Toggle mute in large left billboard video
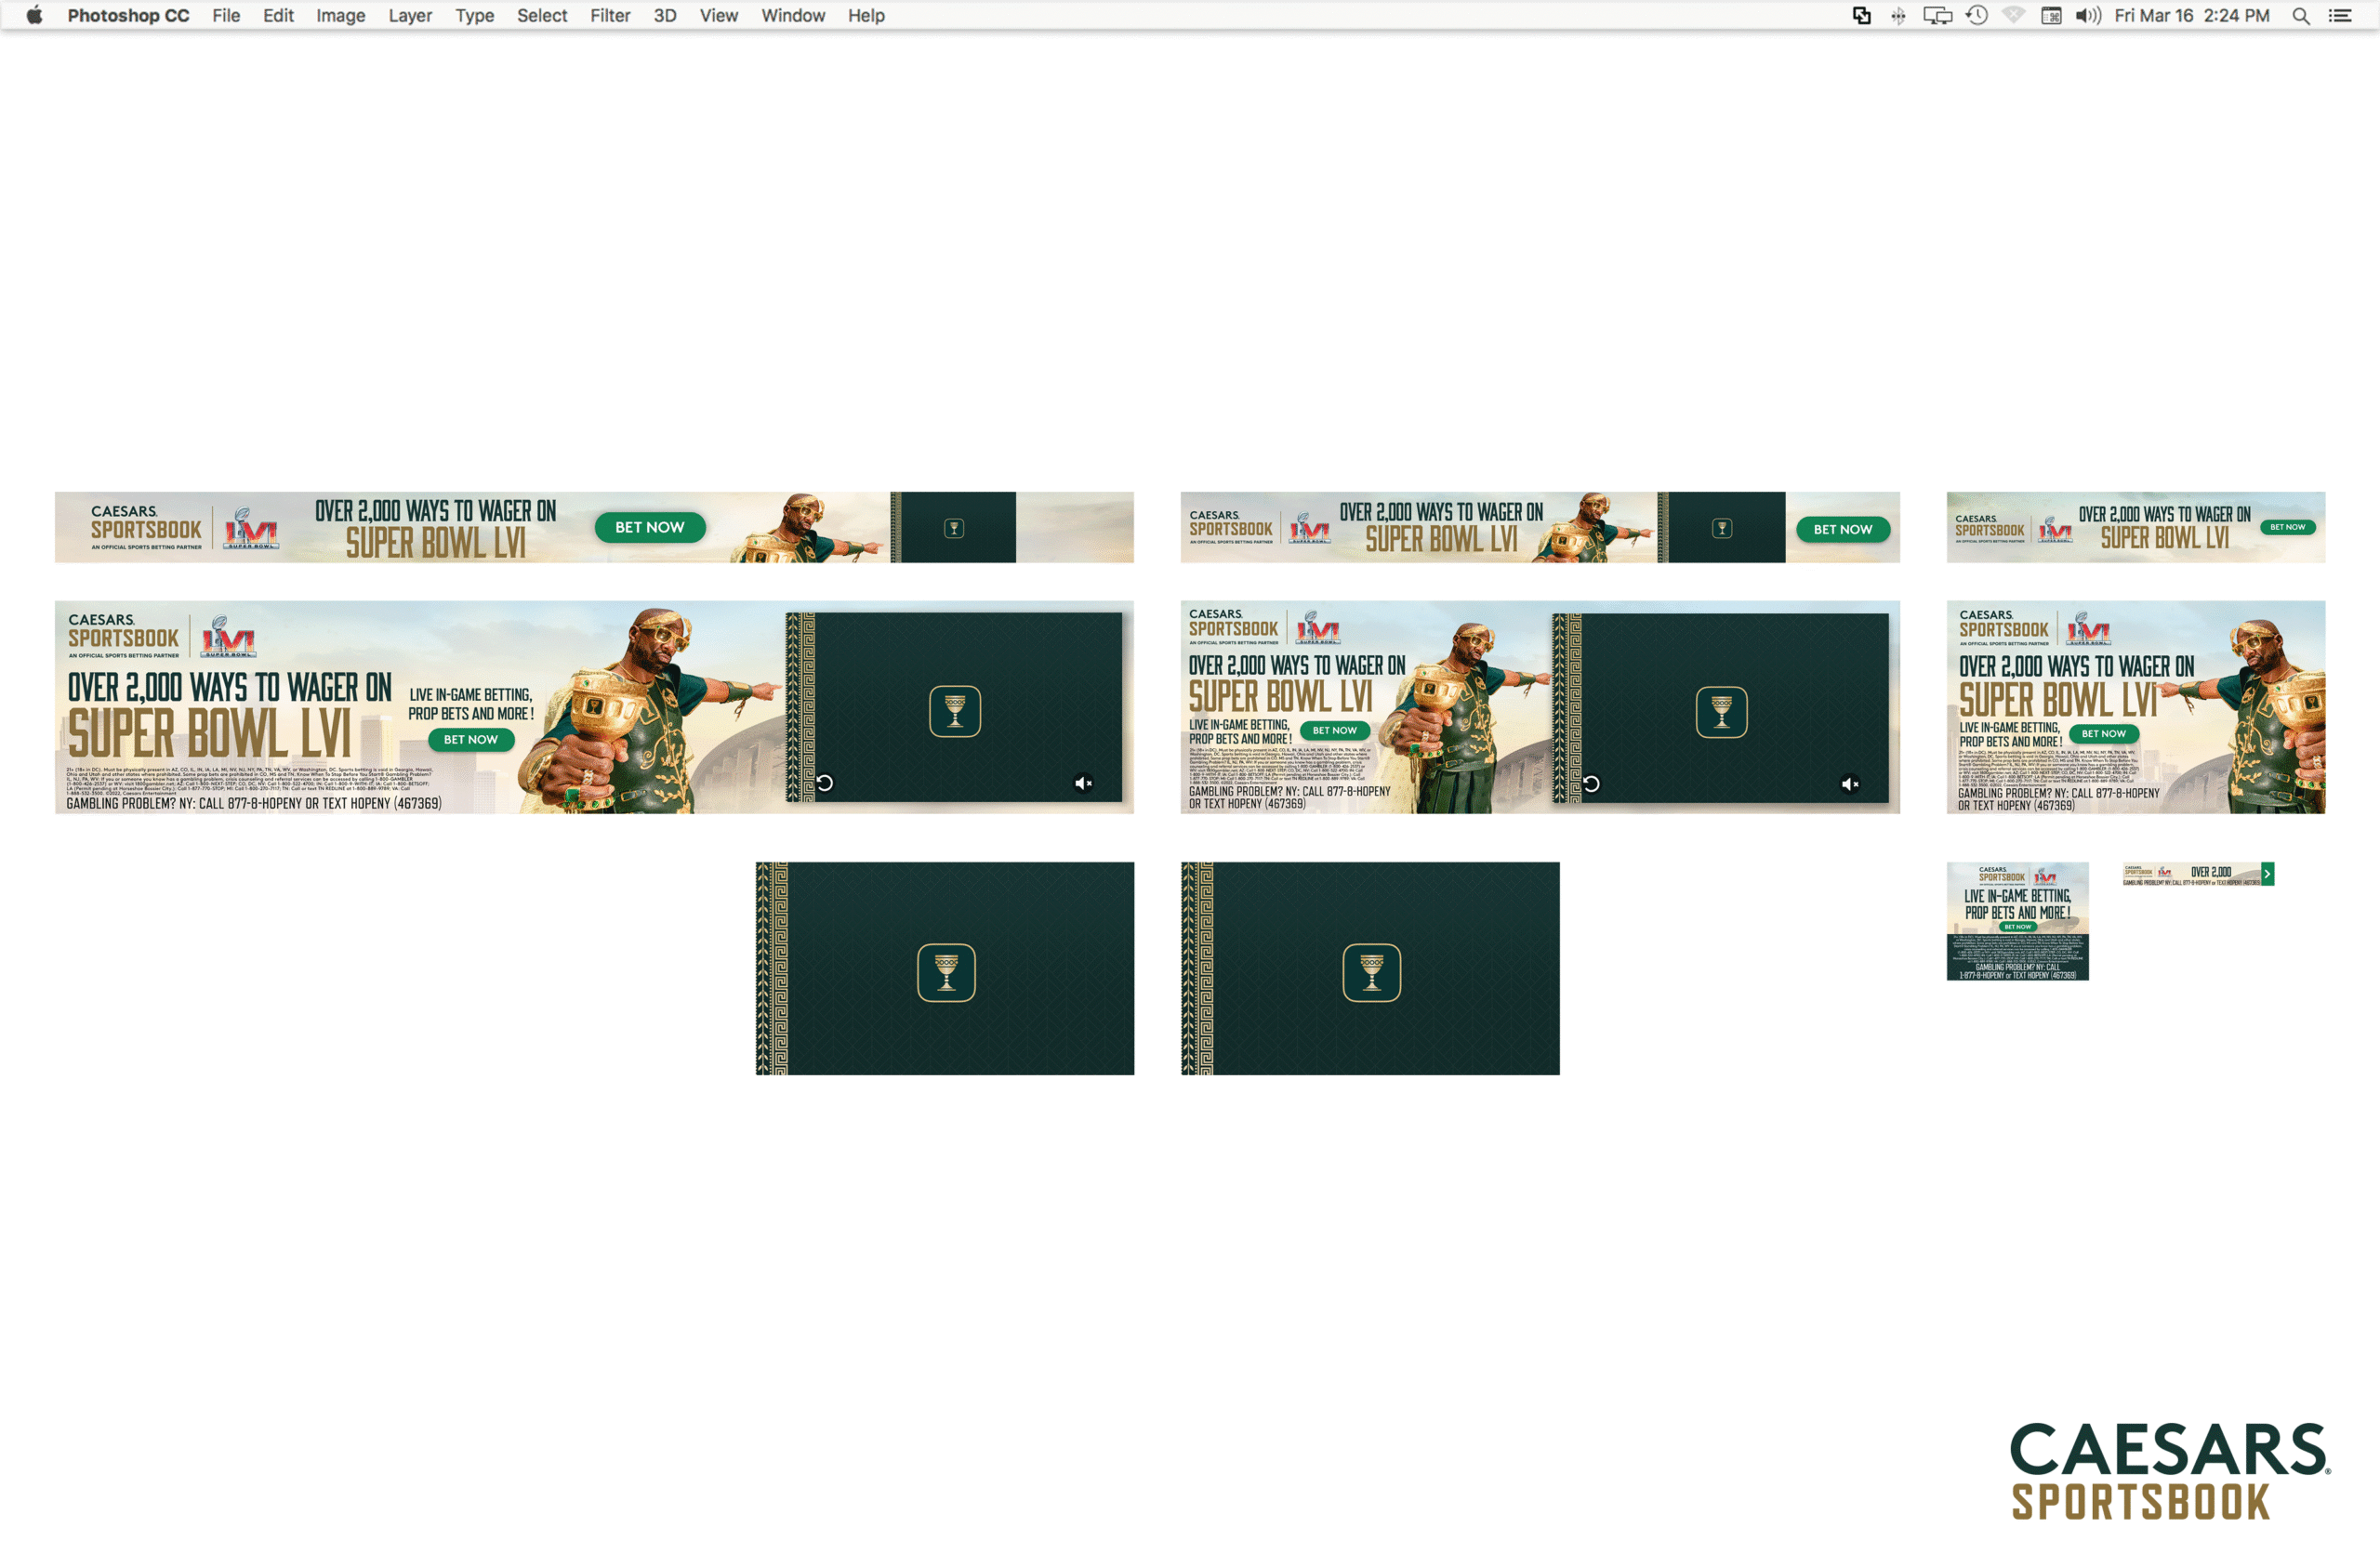 point(1083,783)
